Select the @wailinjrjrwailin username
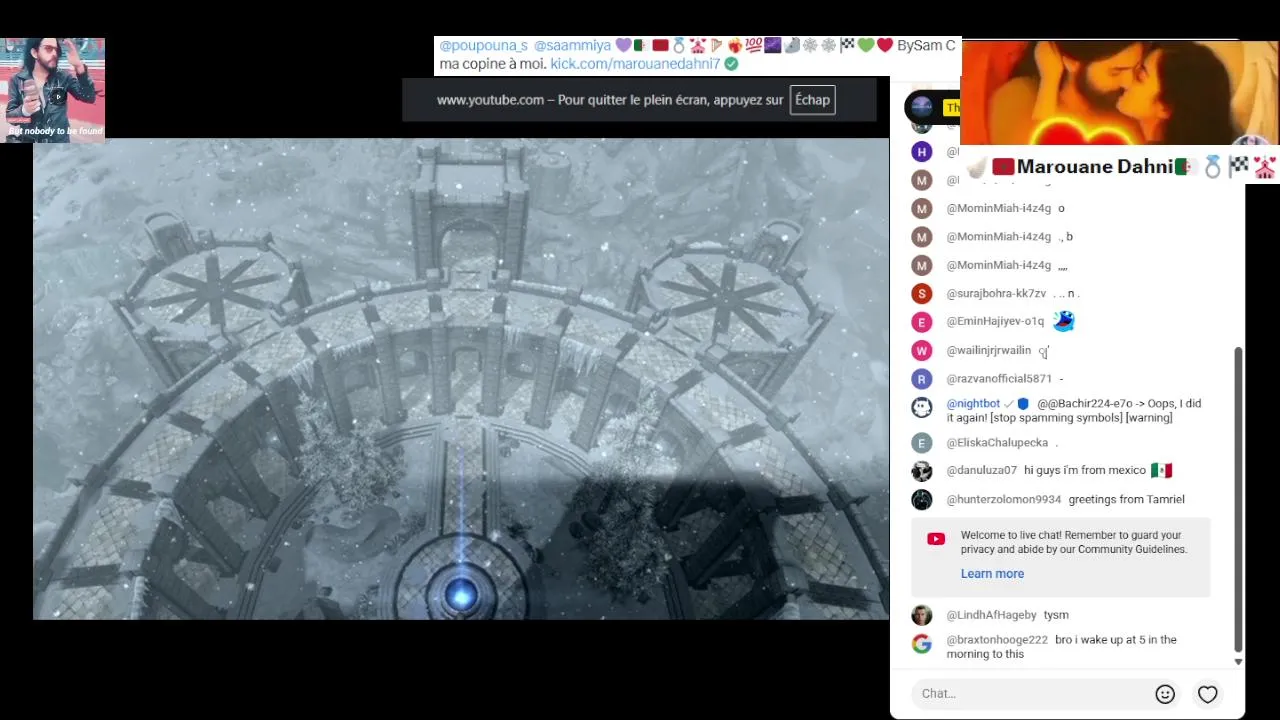This screenshot has width=1280, height=720. [x=989, y=350]
